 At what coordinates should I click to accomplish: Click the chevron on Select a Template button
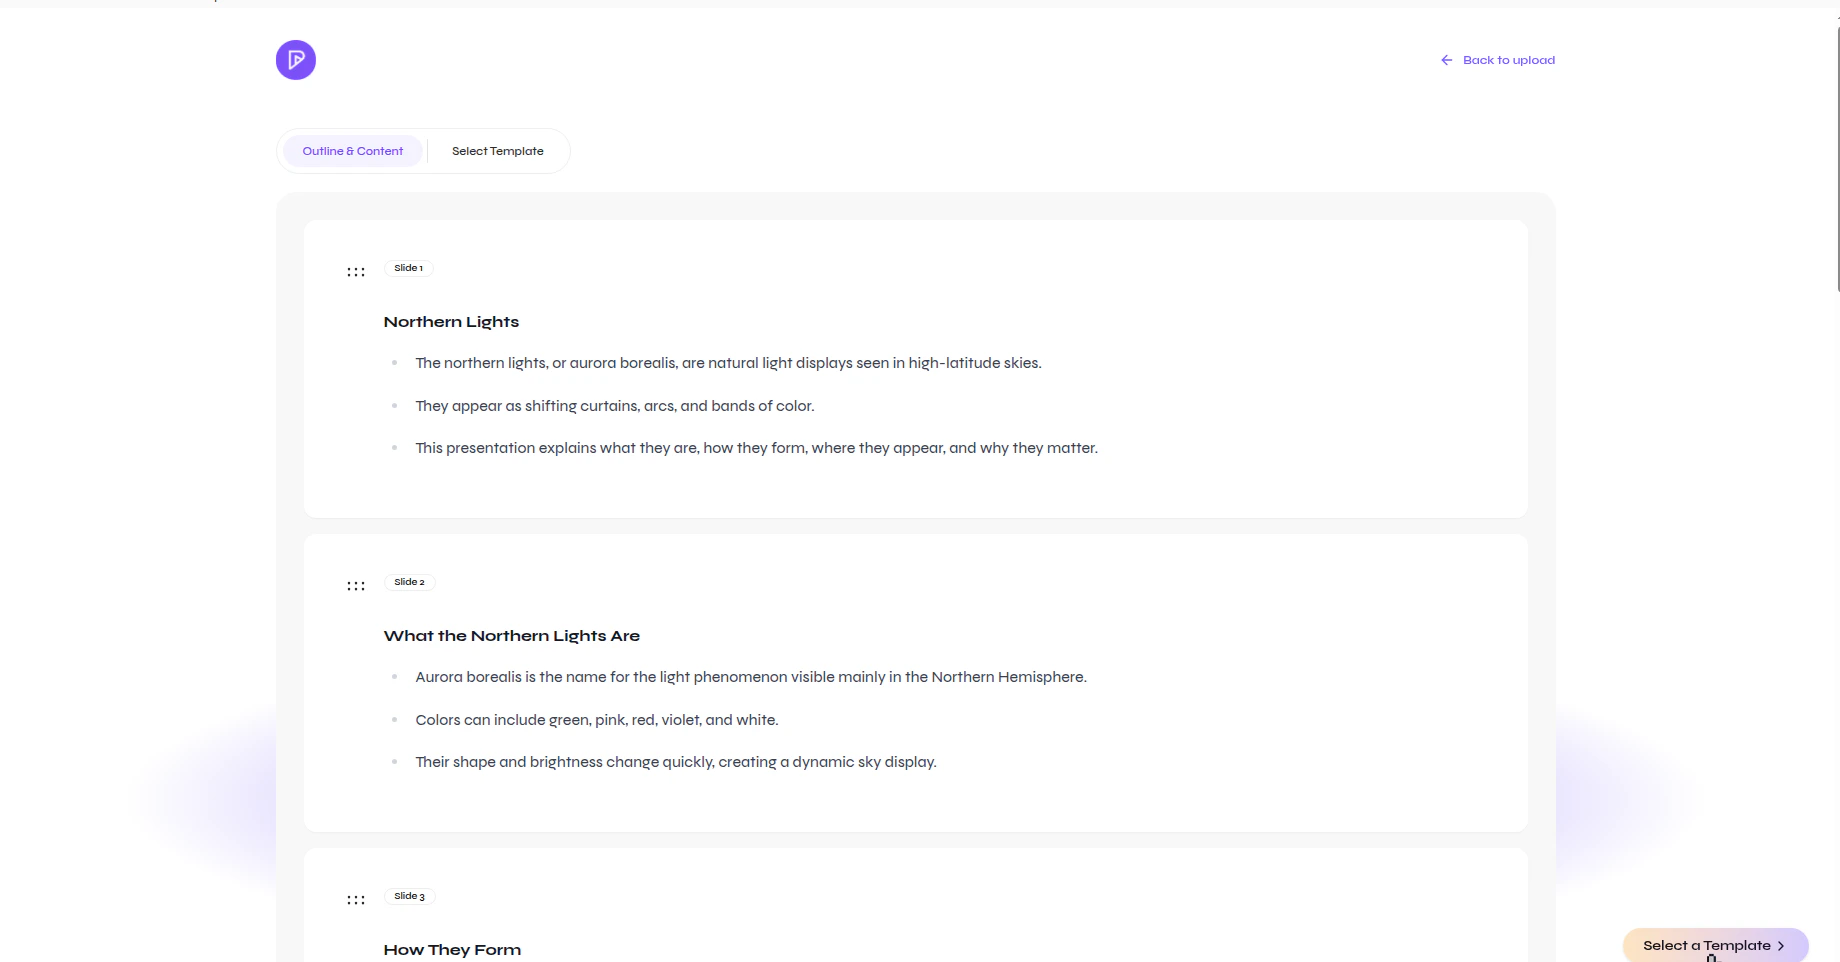pos(1782,945)
